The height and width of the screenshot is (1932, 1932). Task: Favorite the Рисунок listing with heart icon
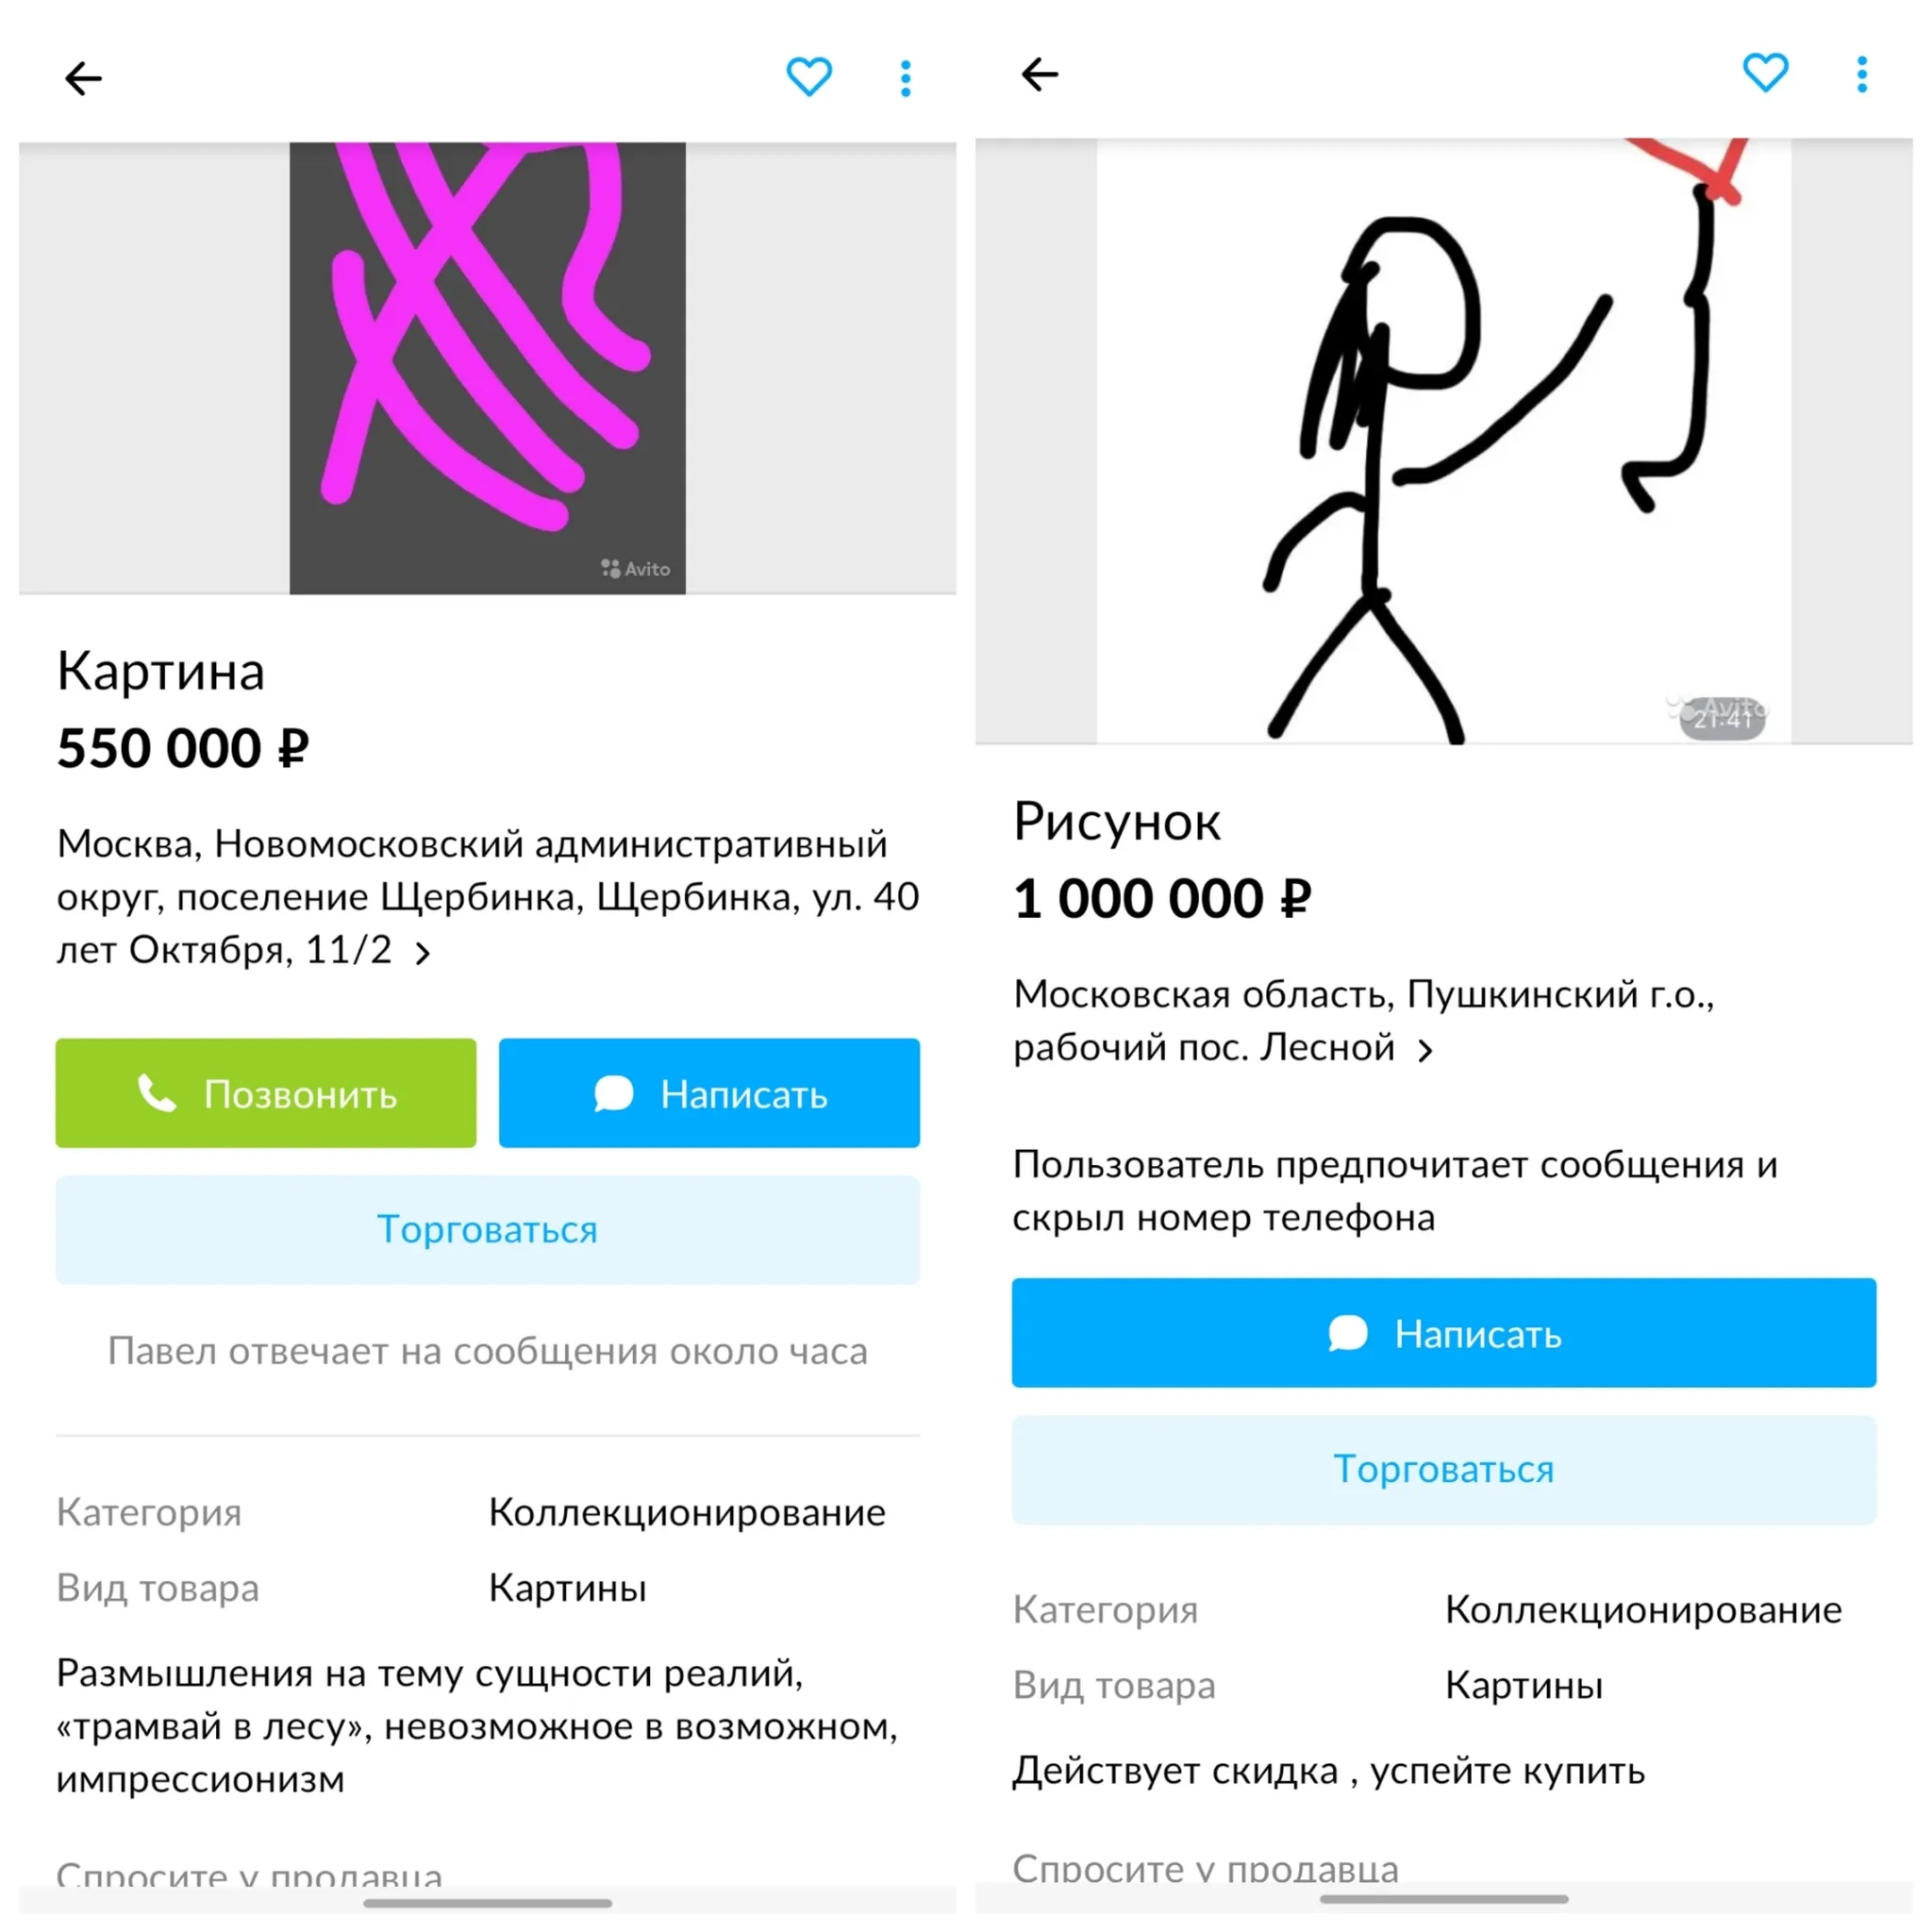(1765, 73)
